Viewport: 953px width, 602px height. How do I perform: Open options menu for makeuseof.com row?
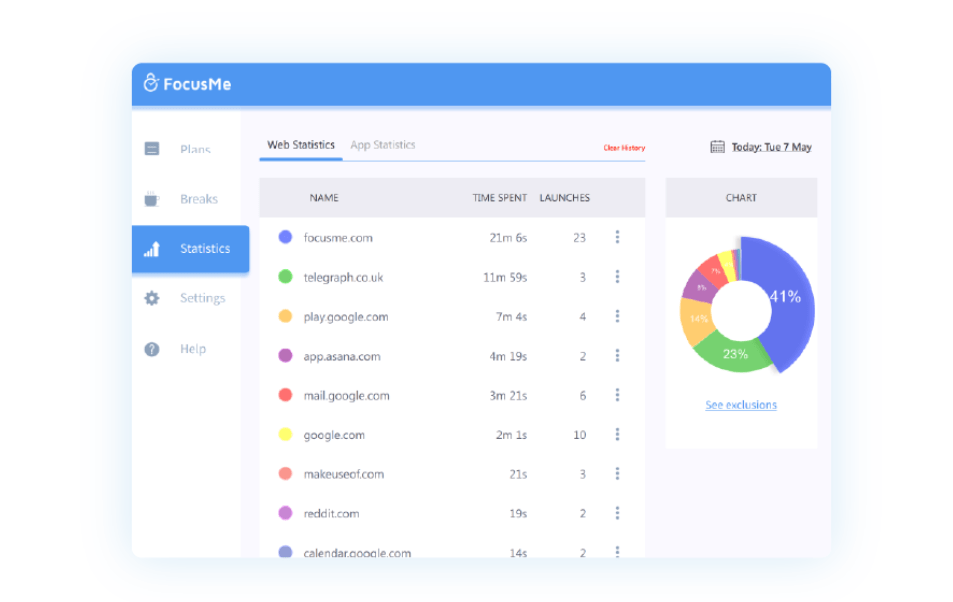tap(617, 474)
